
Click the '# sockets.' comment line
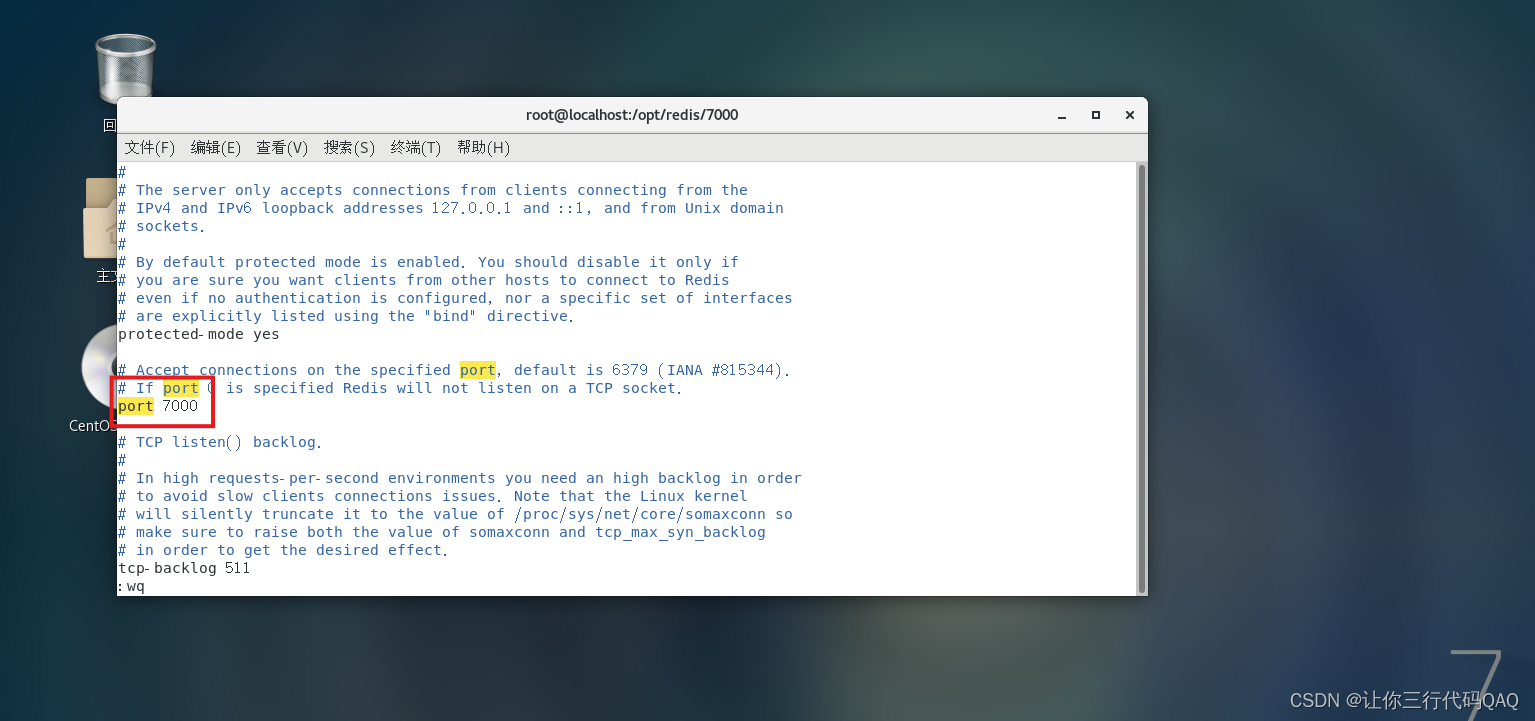[162, 226]
